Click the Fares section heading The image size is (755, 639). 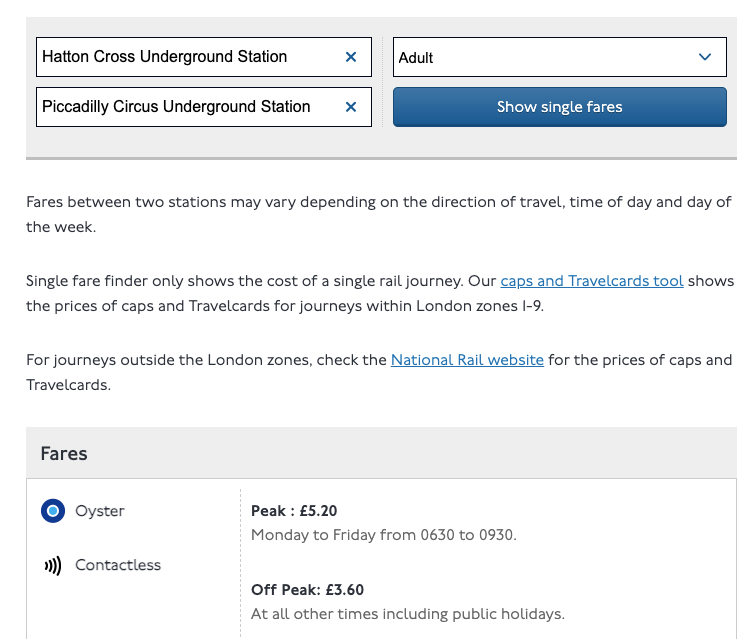pyautogui.click(x=64, y=454)
